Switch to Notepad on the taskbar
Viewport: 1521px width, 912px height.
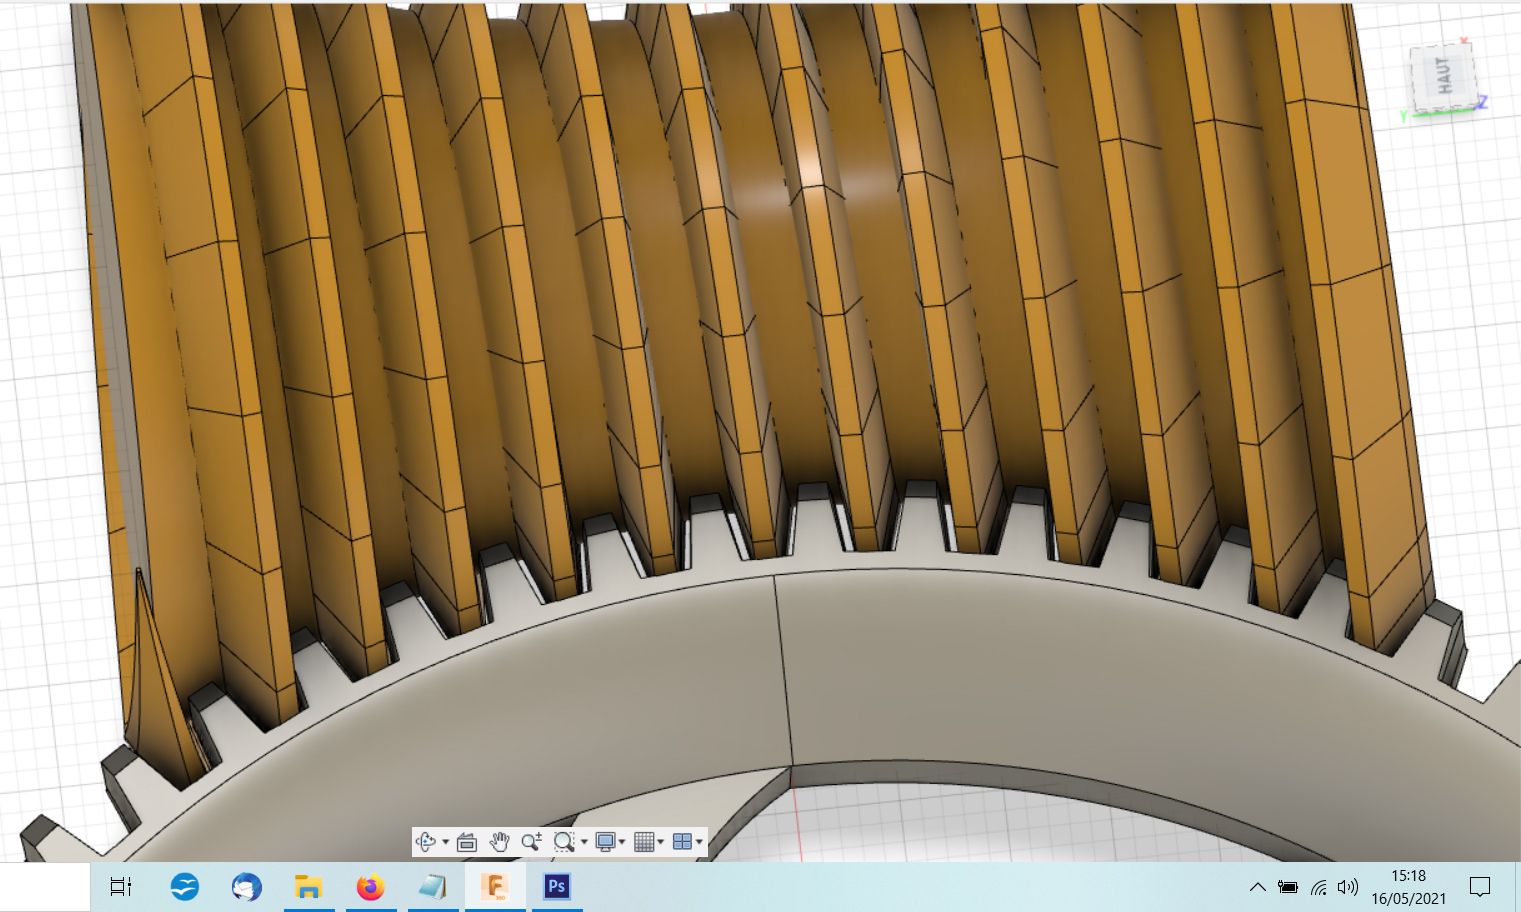pyautogui.click(x=432, y=887)
